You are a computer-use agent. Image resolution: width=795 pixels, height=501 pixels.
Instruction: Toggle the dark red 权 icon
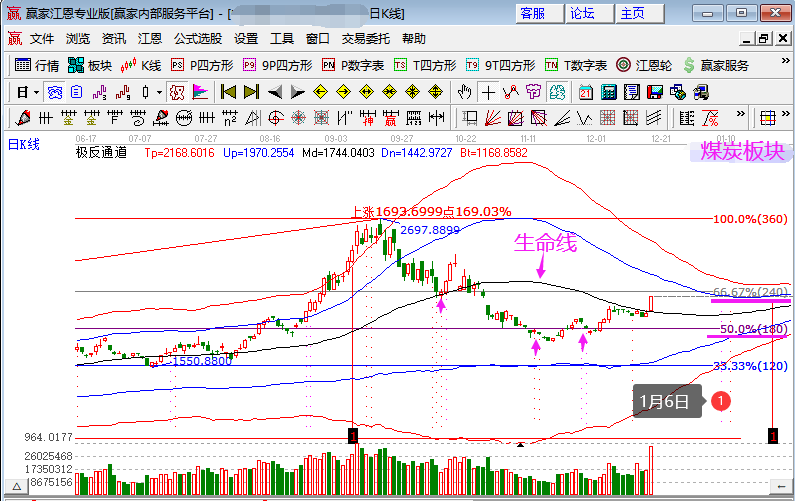[x=177, y=92]
